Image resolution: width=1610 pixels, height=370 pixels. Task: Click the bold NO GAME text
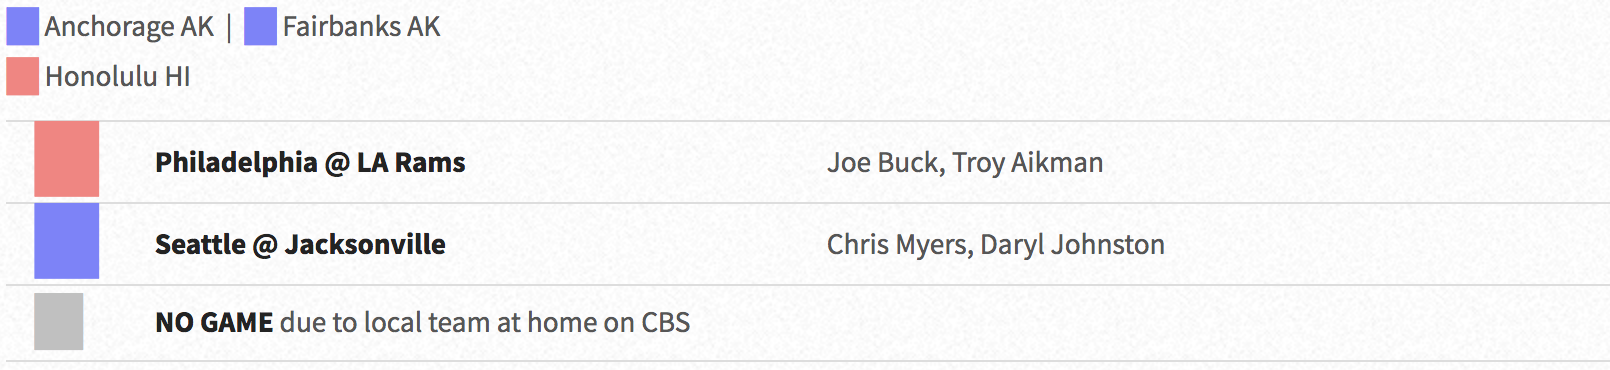coord(214,322)
